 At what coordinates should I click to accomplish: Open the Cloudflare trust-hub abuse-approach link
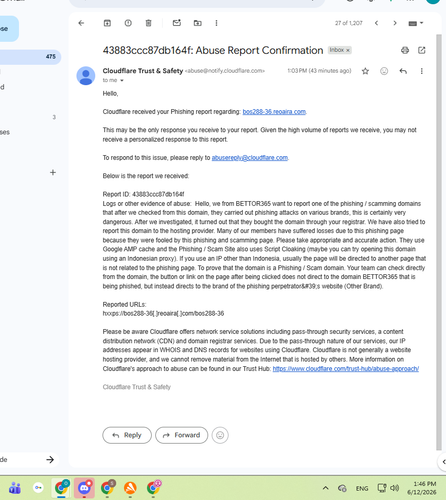coord(346,369)
